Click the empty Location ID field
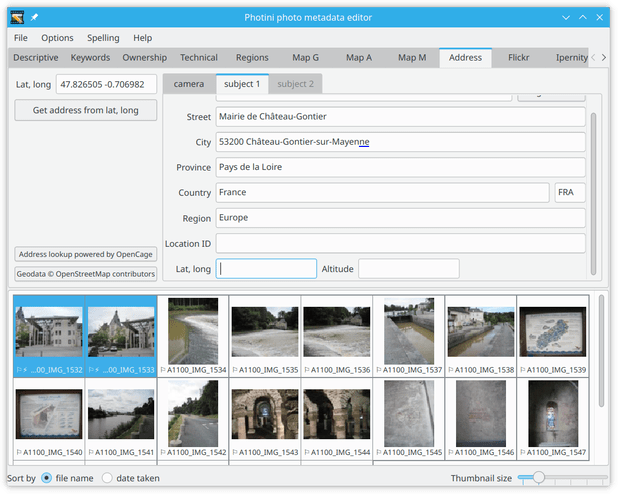The image size is (618, 494). point(400,243)
